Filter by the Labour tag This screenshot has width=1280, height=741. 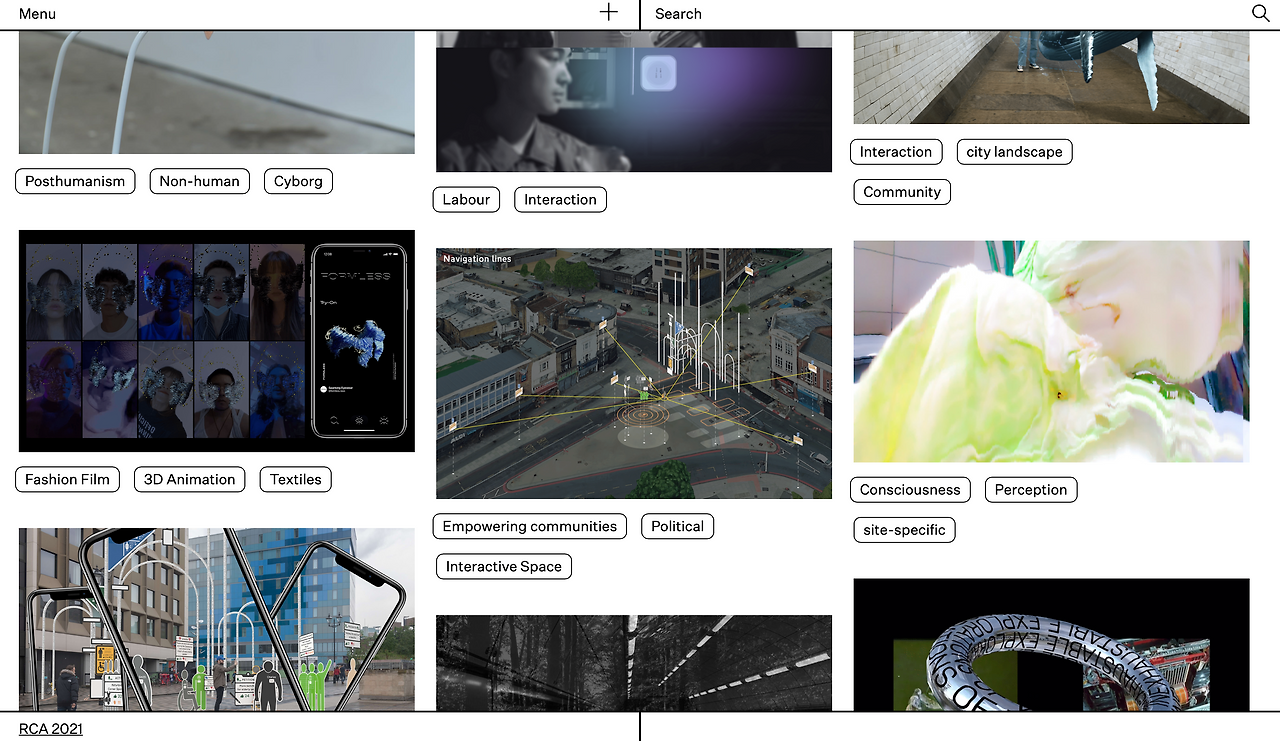click(x=466, y=199)
